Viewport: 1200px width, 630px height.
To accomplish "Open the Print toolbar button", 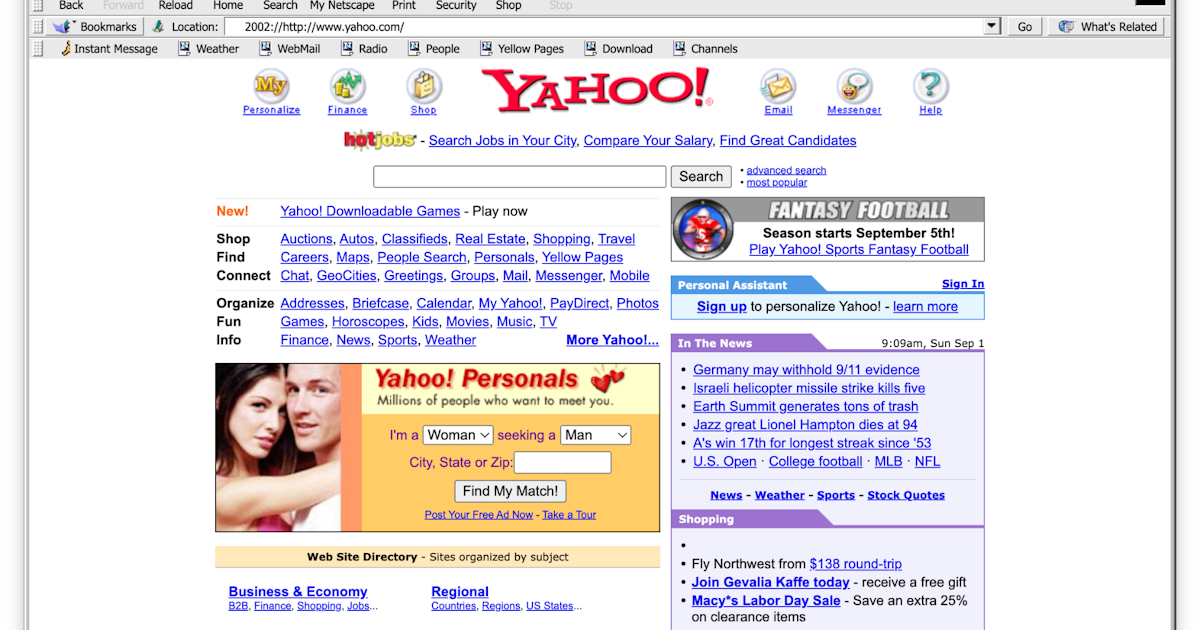I will [404, 5].
